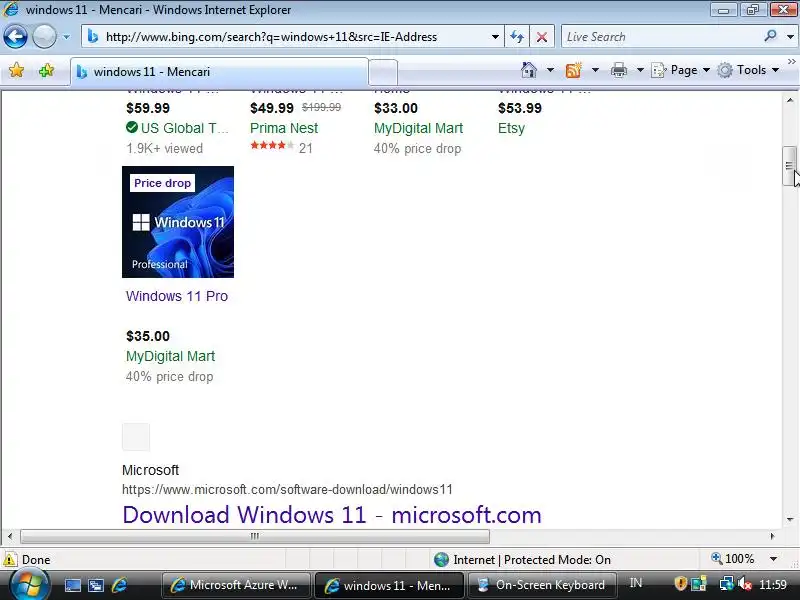Click the Live Search magnifier icon
800x600 pixels.
(x=770, y=36)
